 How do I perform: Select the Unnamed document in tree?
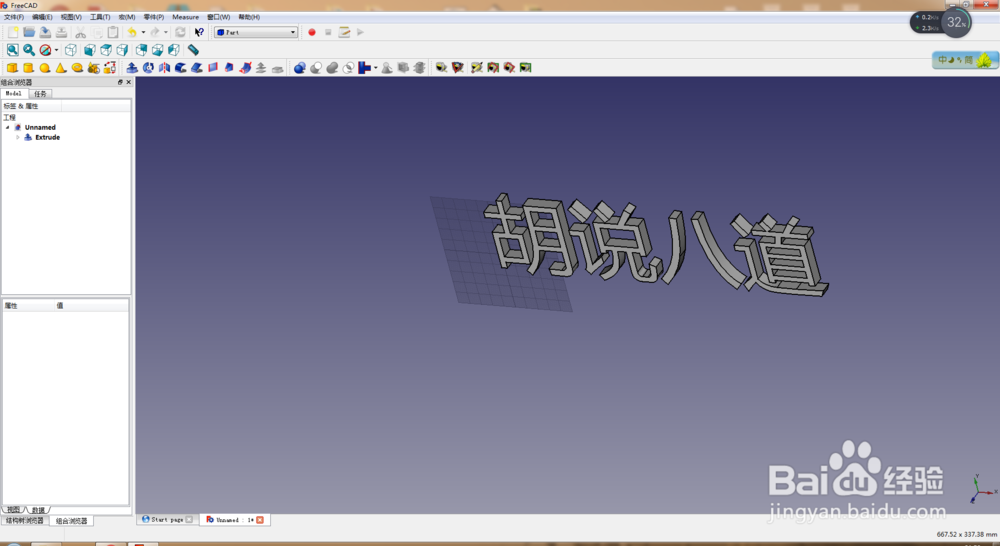(x=40, y=128)
